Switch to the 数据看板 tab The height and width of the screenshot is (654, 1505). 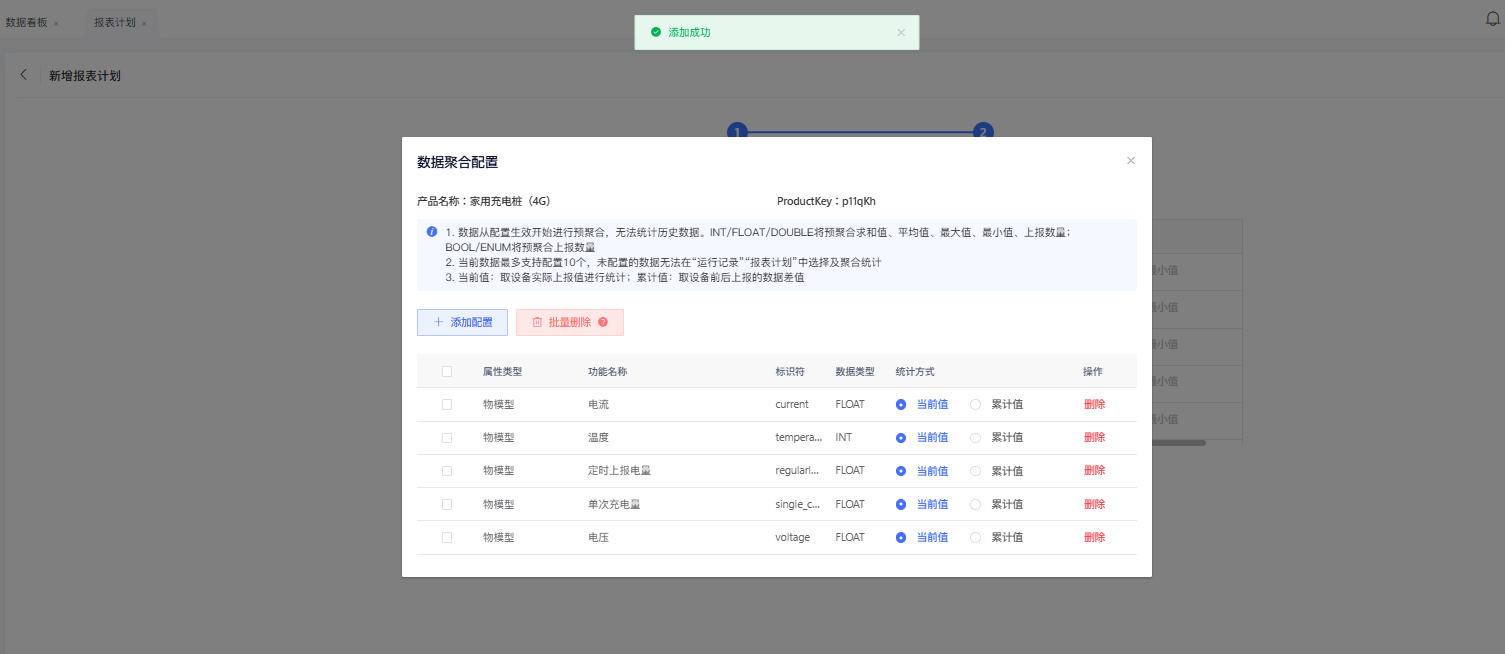click(26, 22)
